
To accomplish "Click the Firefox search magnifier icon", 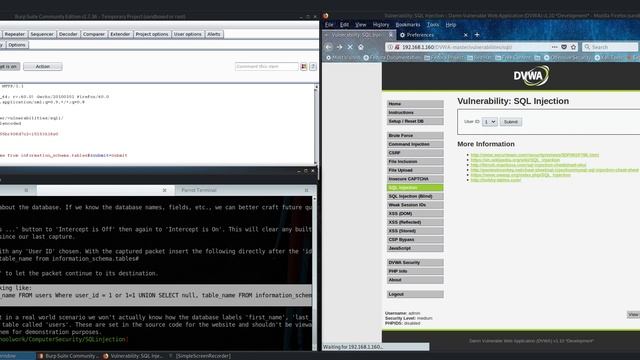I will click(587, 47).
